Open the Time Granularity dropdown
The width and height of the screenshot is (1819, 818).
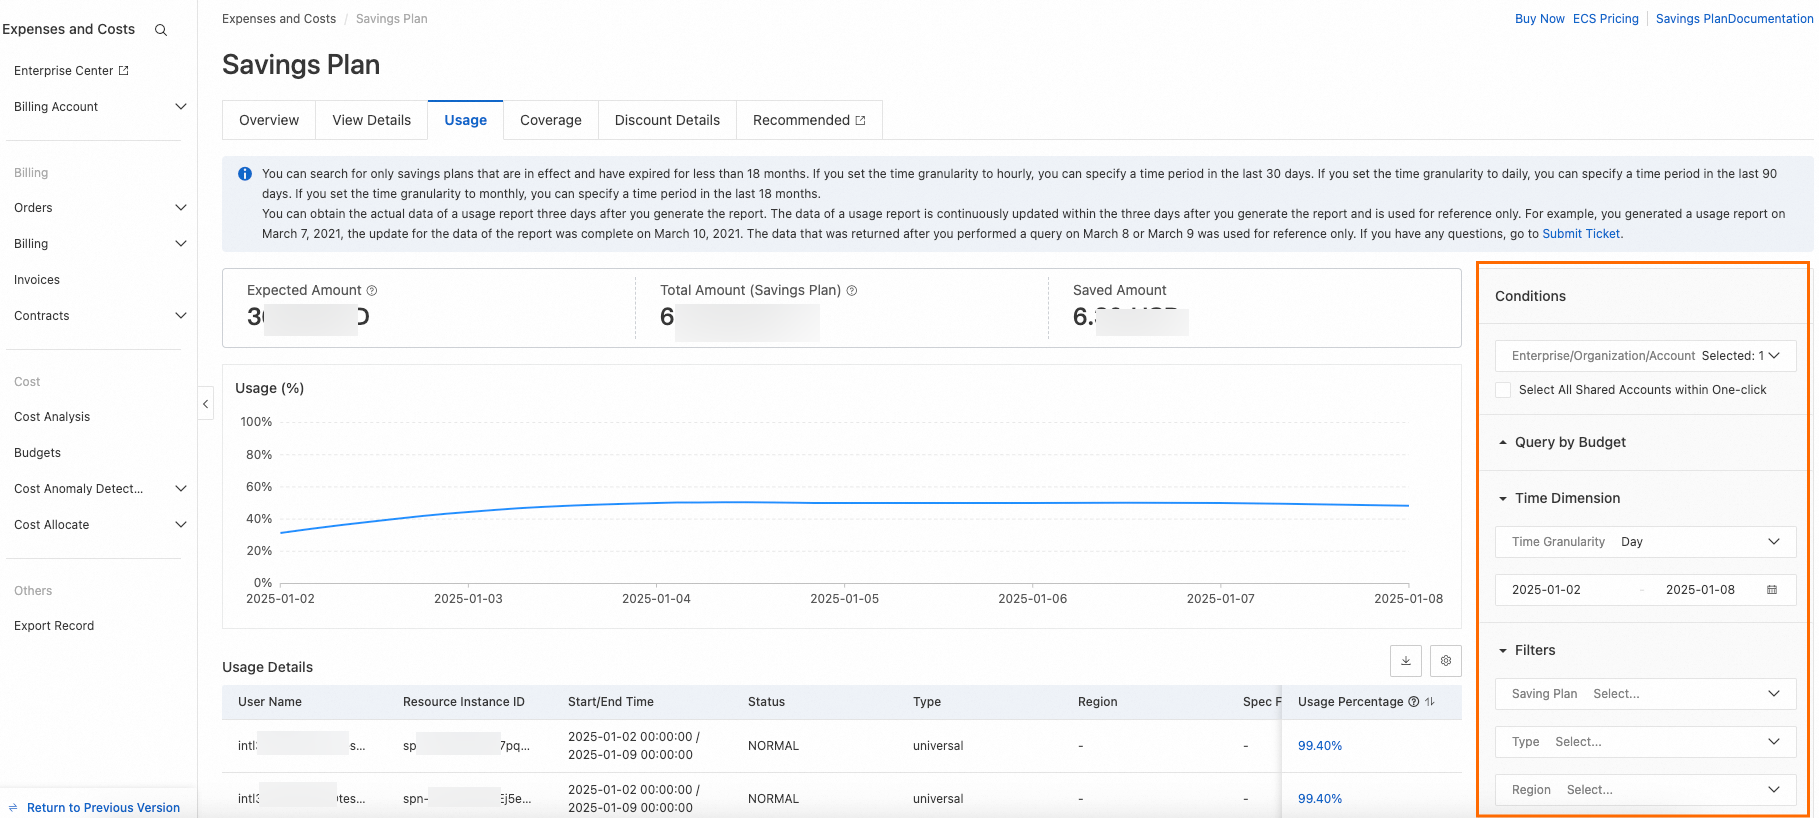[1645, 542]
